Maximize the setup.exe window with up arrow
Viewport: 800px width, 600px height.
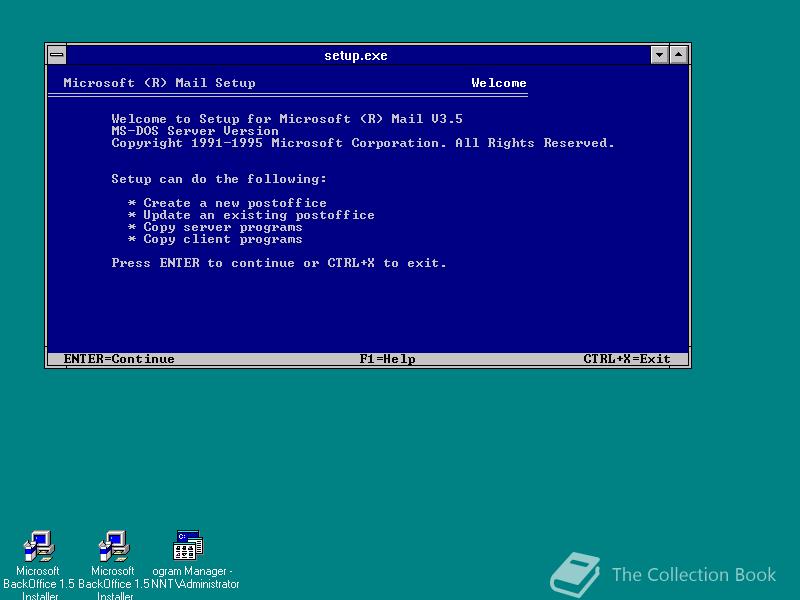click(679, 55)
